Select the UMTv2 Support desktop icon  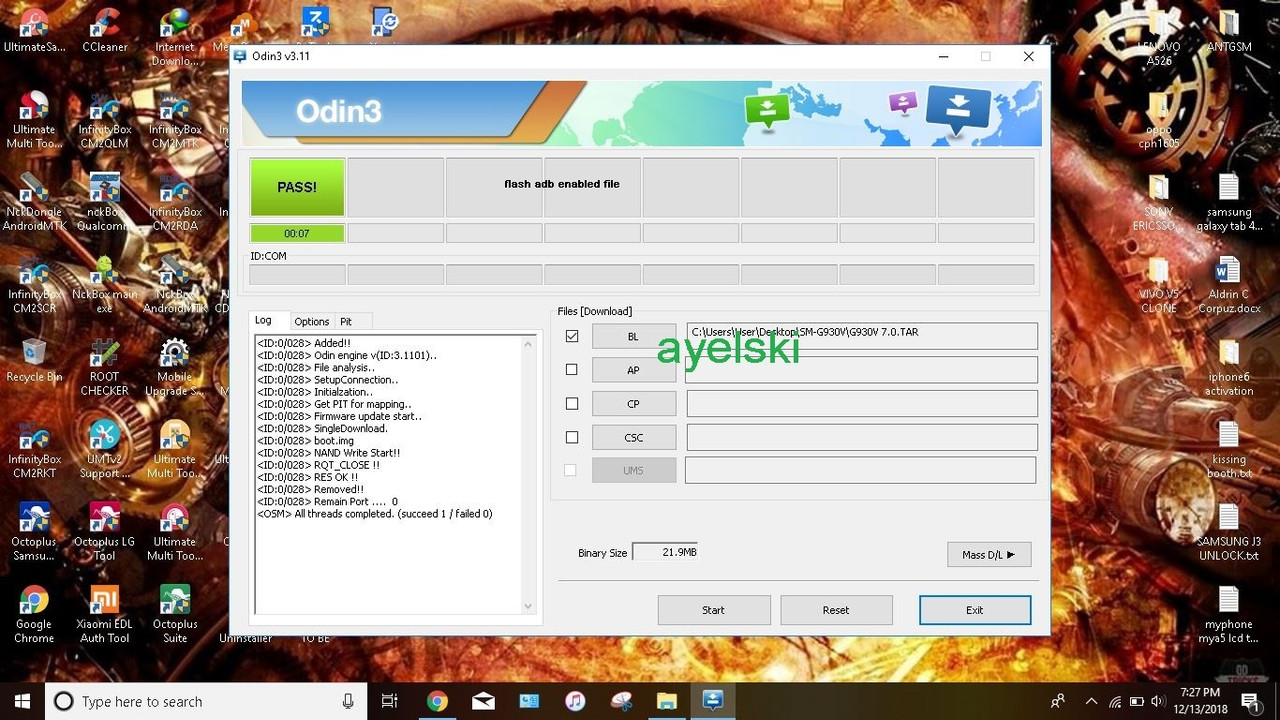point(105,451)
